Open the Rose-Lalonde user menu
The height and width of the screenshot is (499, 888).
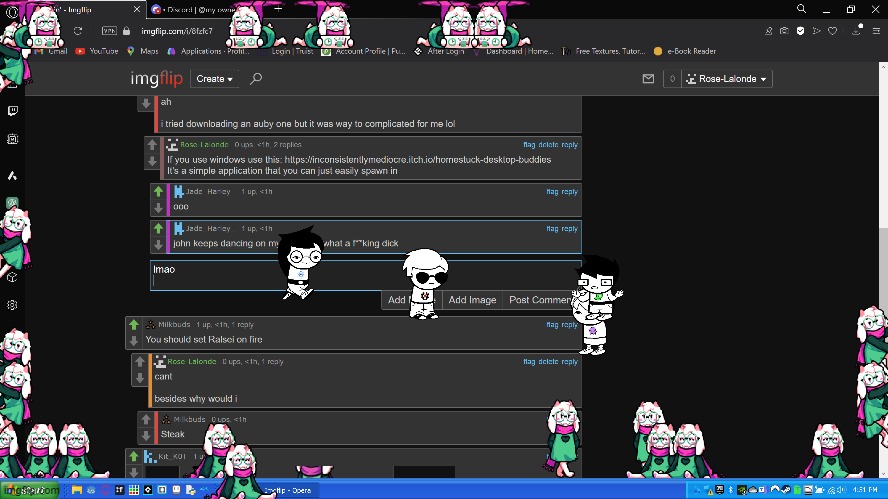click(x=727, y=79)
